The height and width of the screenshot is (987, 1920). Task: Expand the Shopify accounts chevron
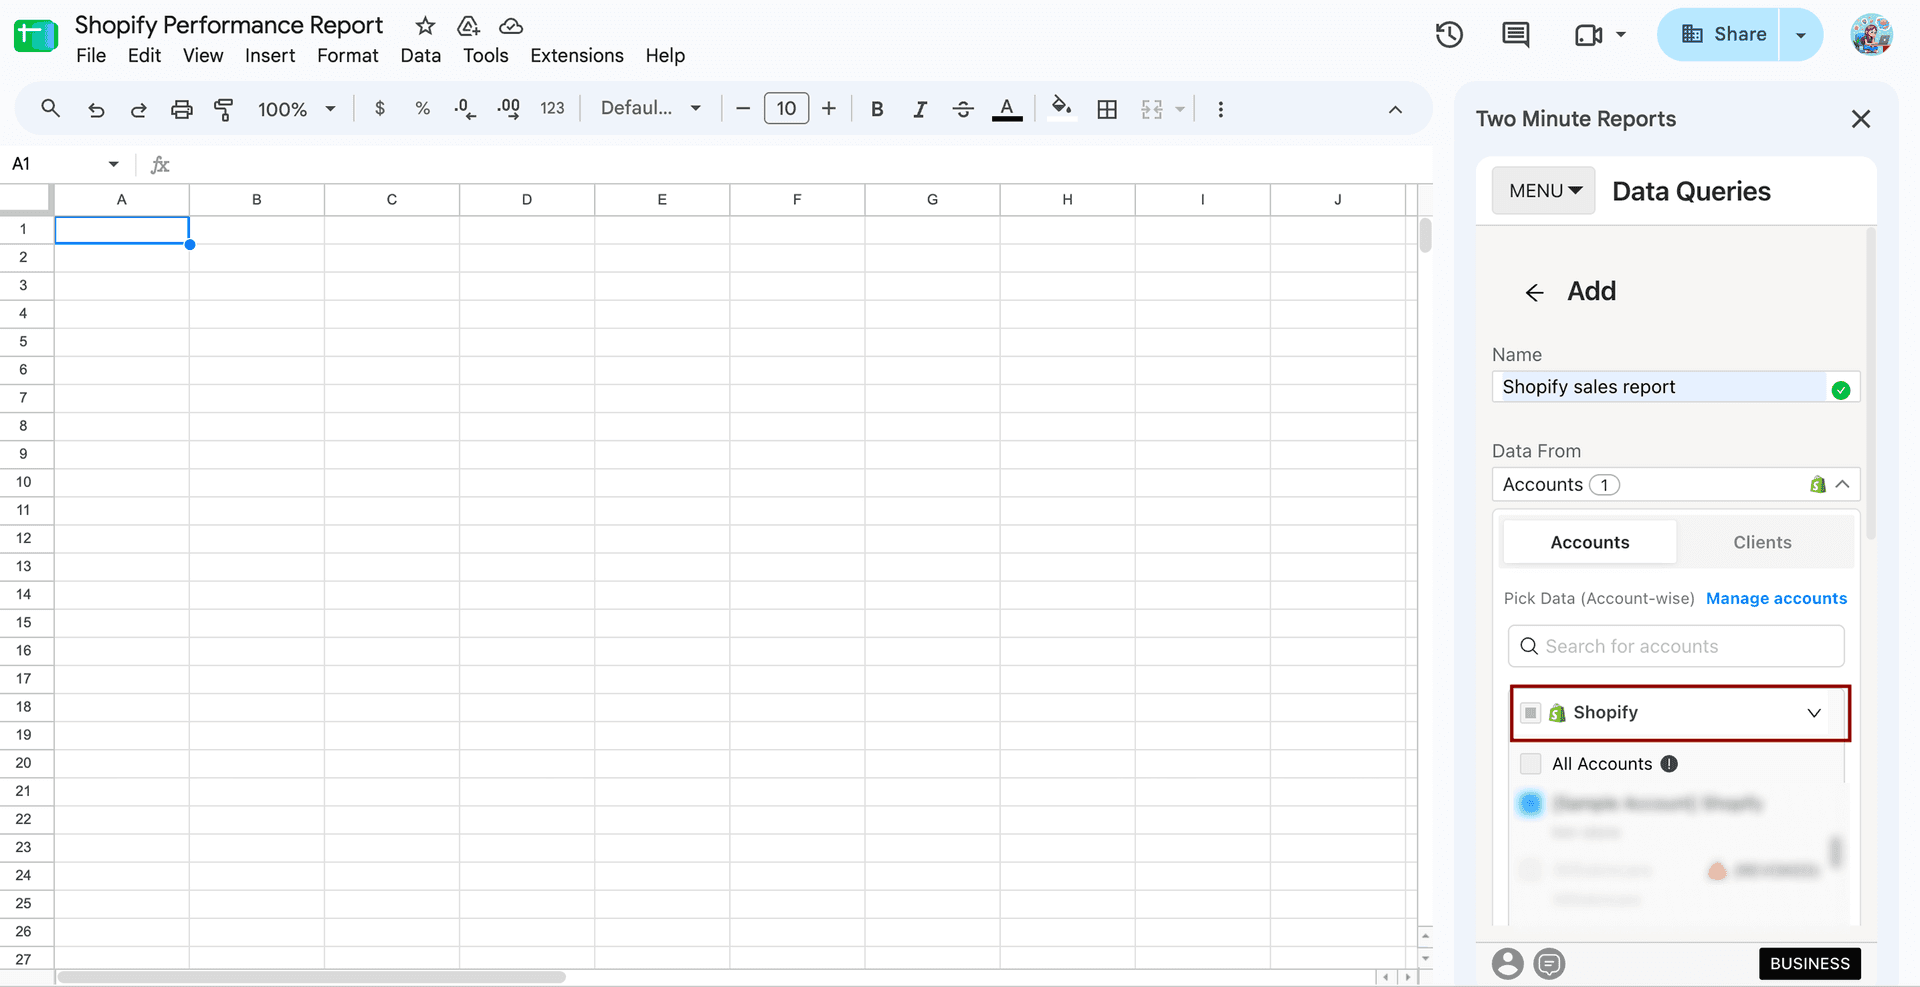[x=1814, y=713]
